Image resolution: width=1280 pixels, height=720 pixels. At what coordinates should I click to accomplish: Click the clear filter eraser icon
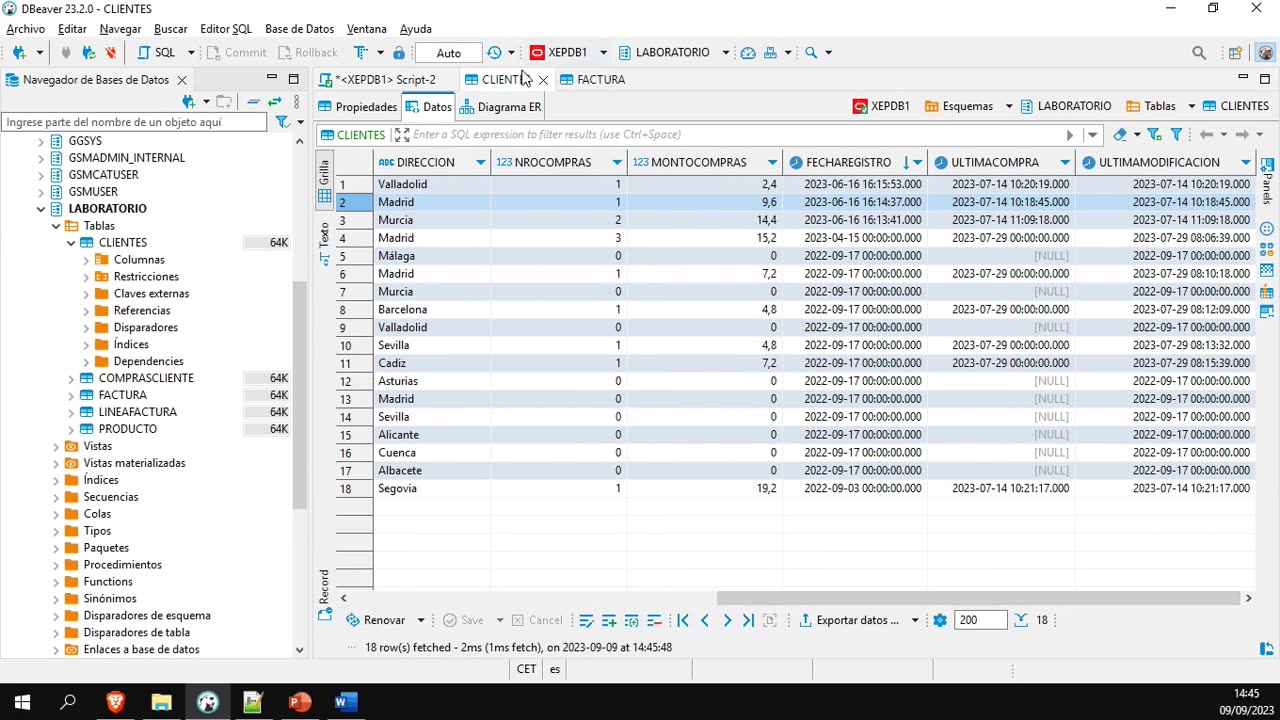[1120, 135]
